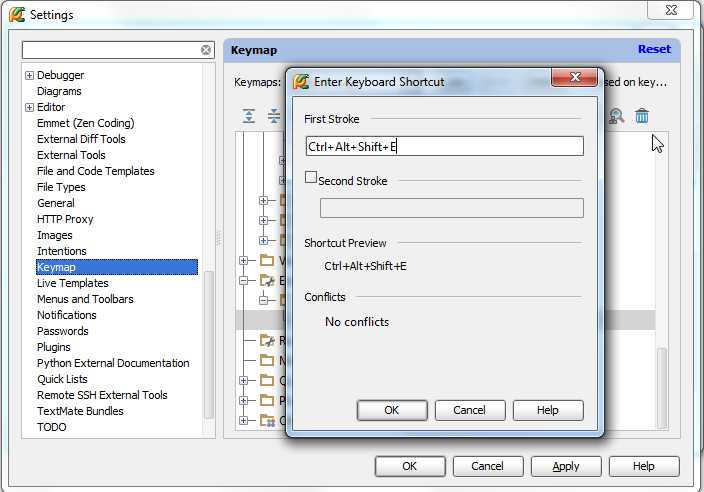Viewport: 704px width, 492px height.
Task: Open Live Templates settings
Action: pos(73,283)
